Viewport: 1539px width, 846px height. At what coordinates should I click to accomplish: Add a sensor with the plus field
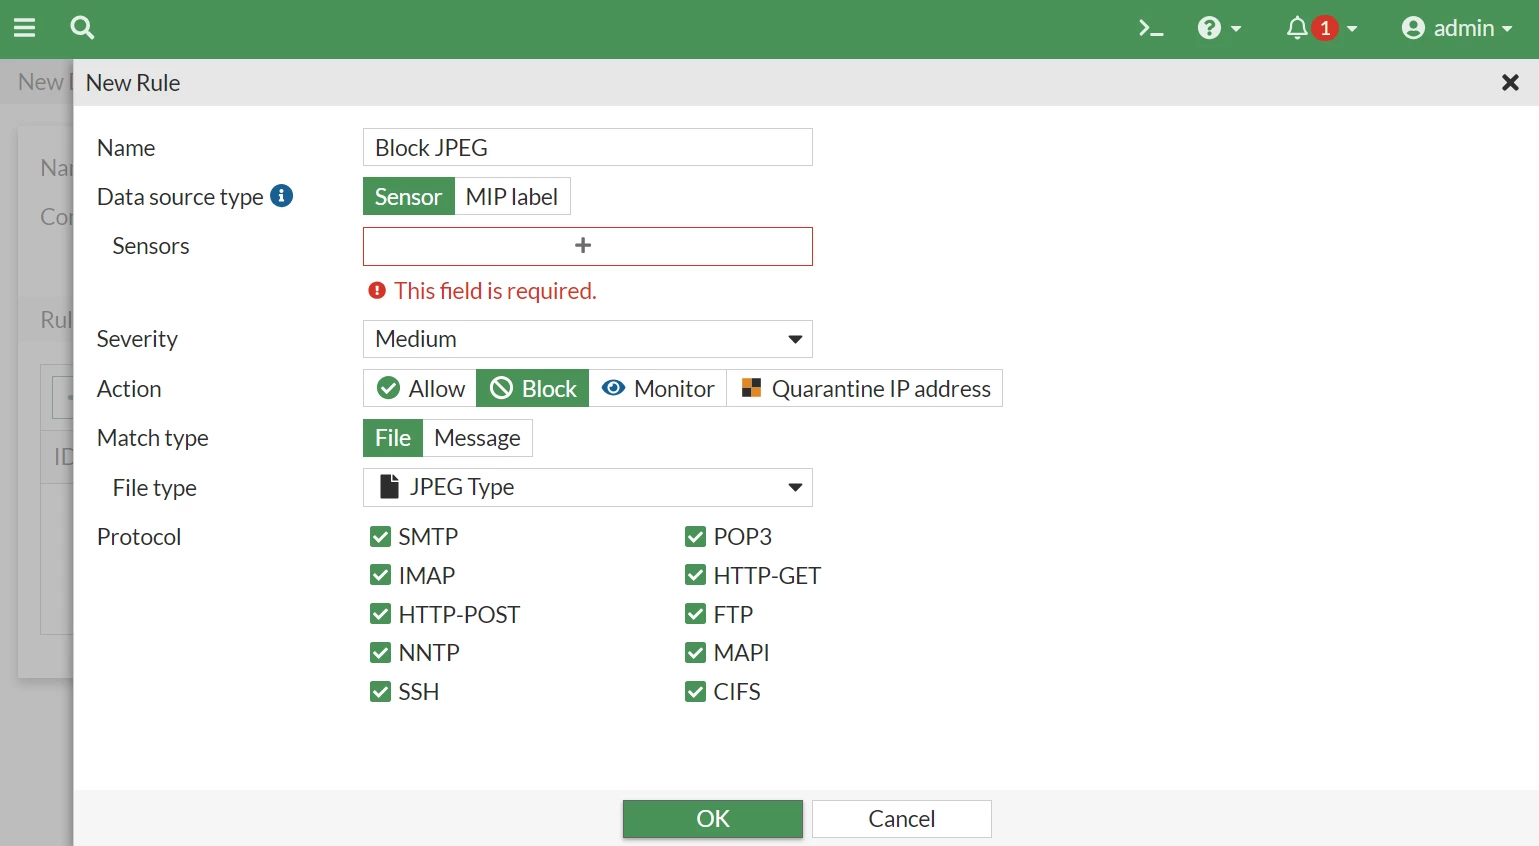pyautogui.click(x=588, y=246)
